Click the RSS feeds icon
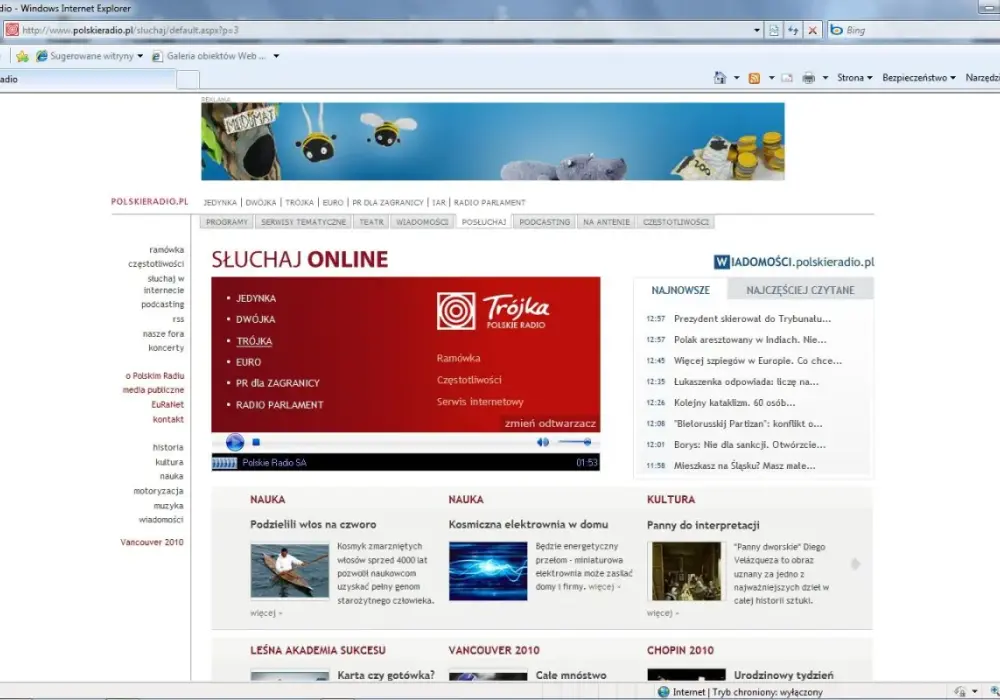This screenshot has height=700, width=1000. point(754,78)
